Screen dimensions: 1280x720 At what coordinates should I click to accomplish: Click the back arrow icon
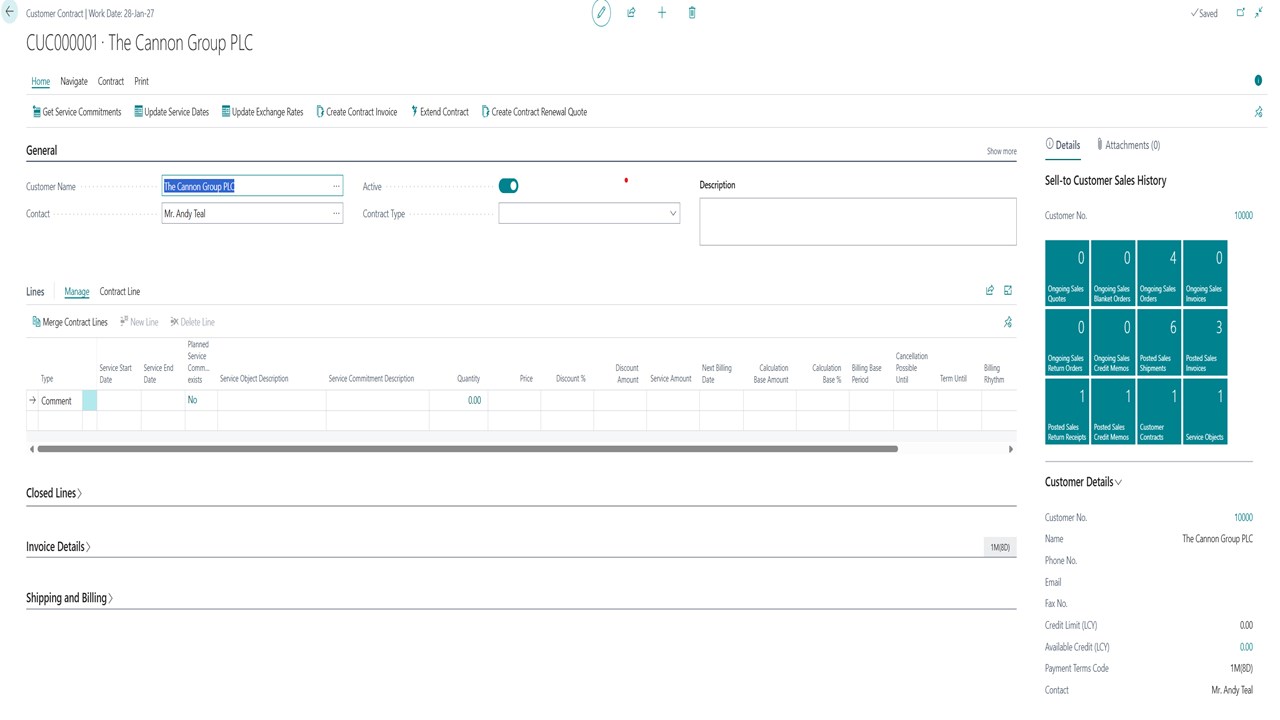tap(10, 13)
